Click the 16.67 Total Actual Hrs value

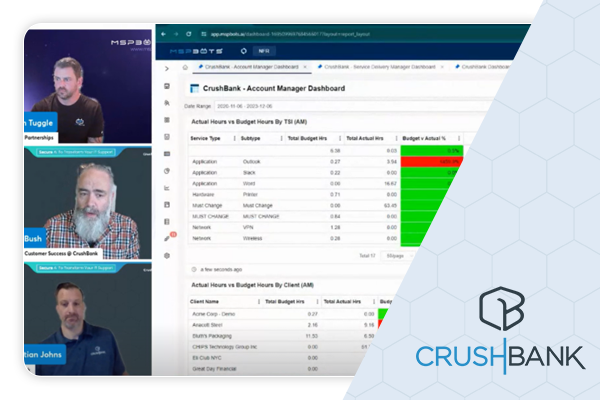(x=390, y=184)
